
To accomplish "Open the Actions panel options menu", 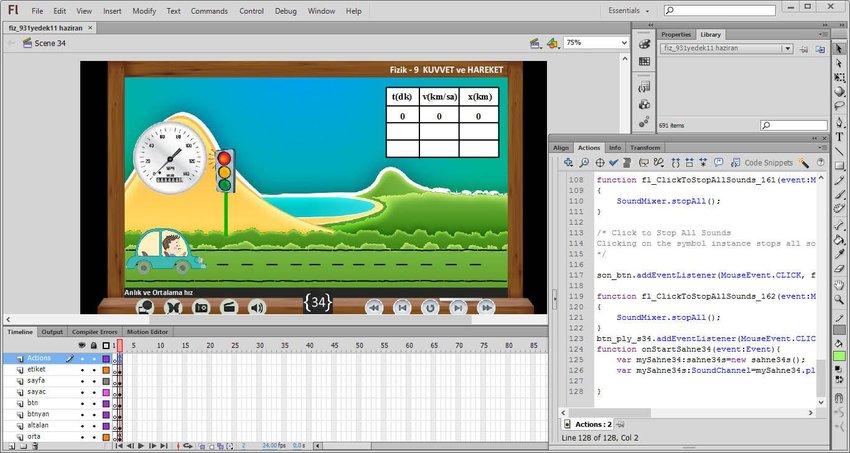I will tap(823, 147).
